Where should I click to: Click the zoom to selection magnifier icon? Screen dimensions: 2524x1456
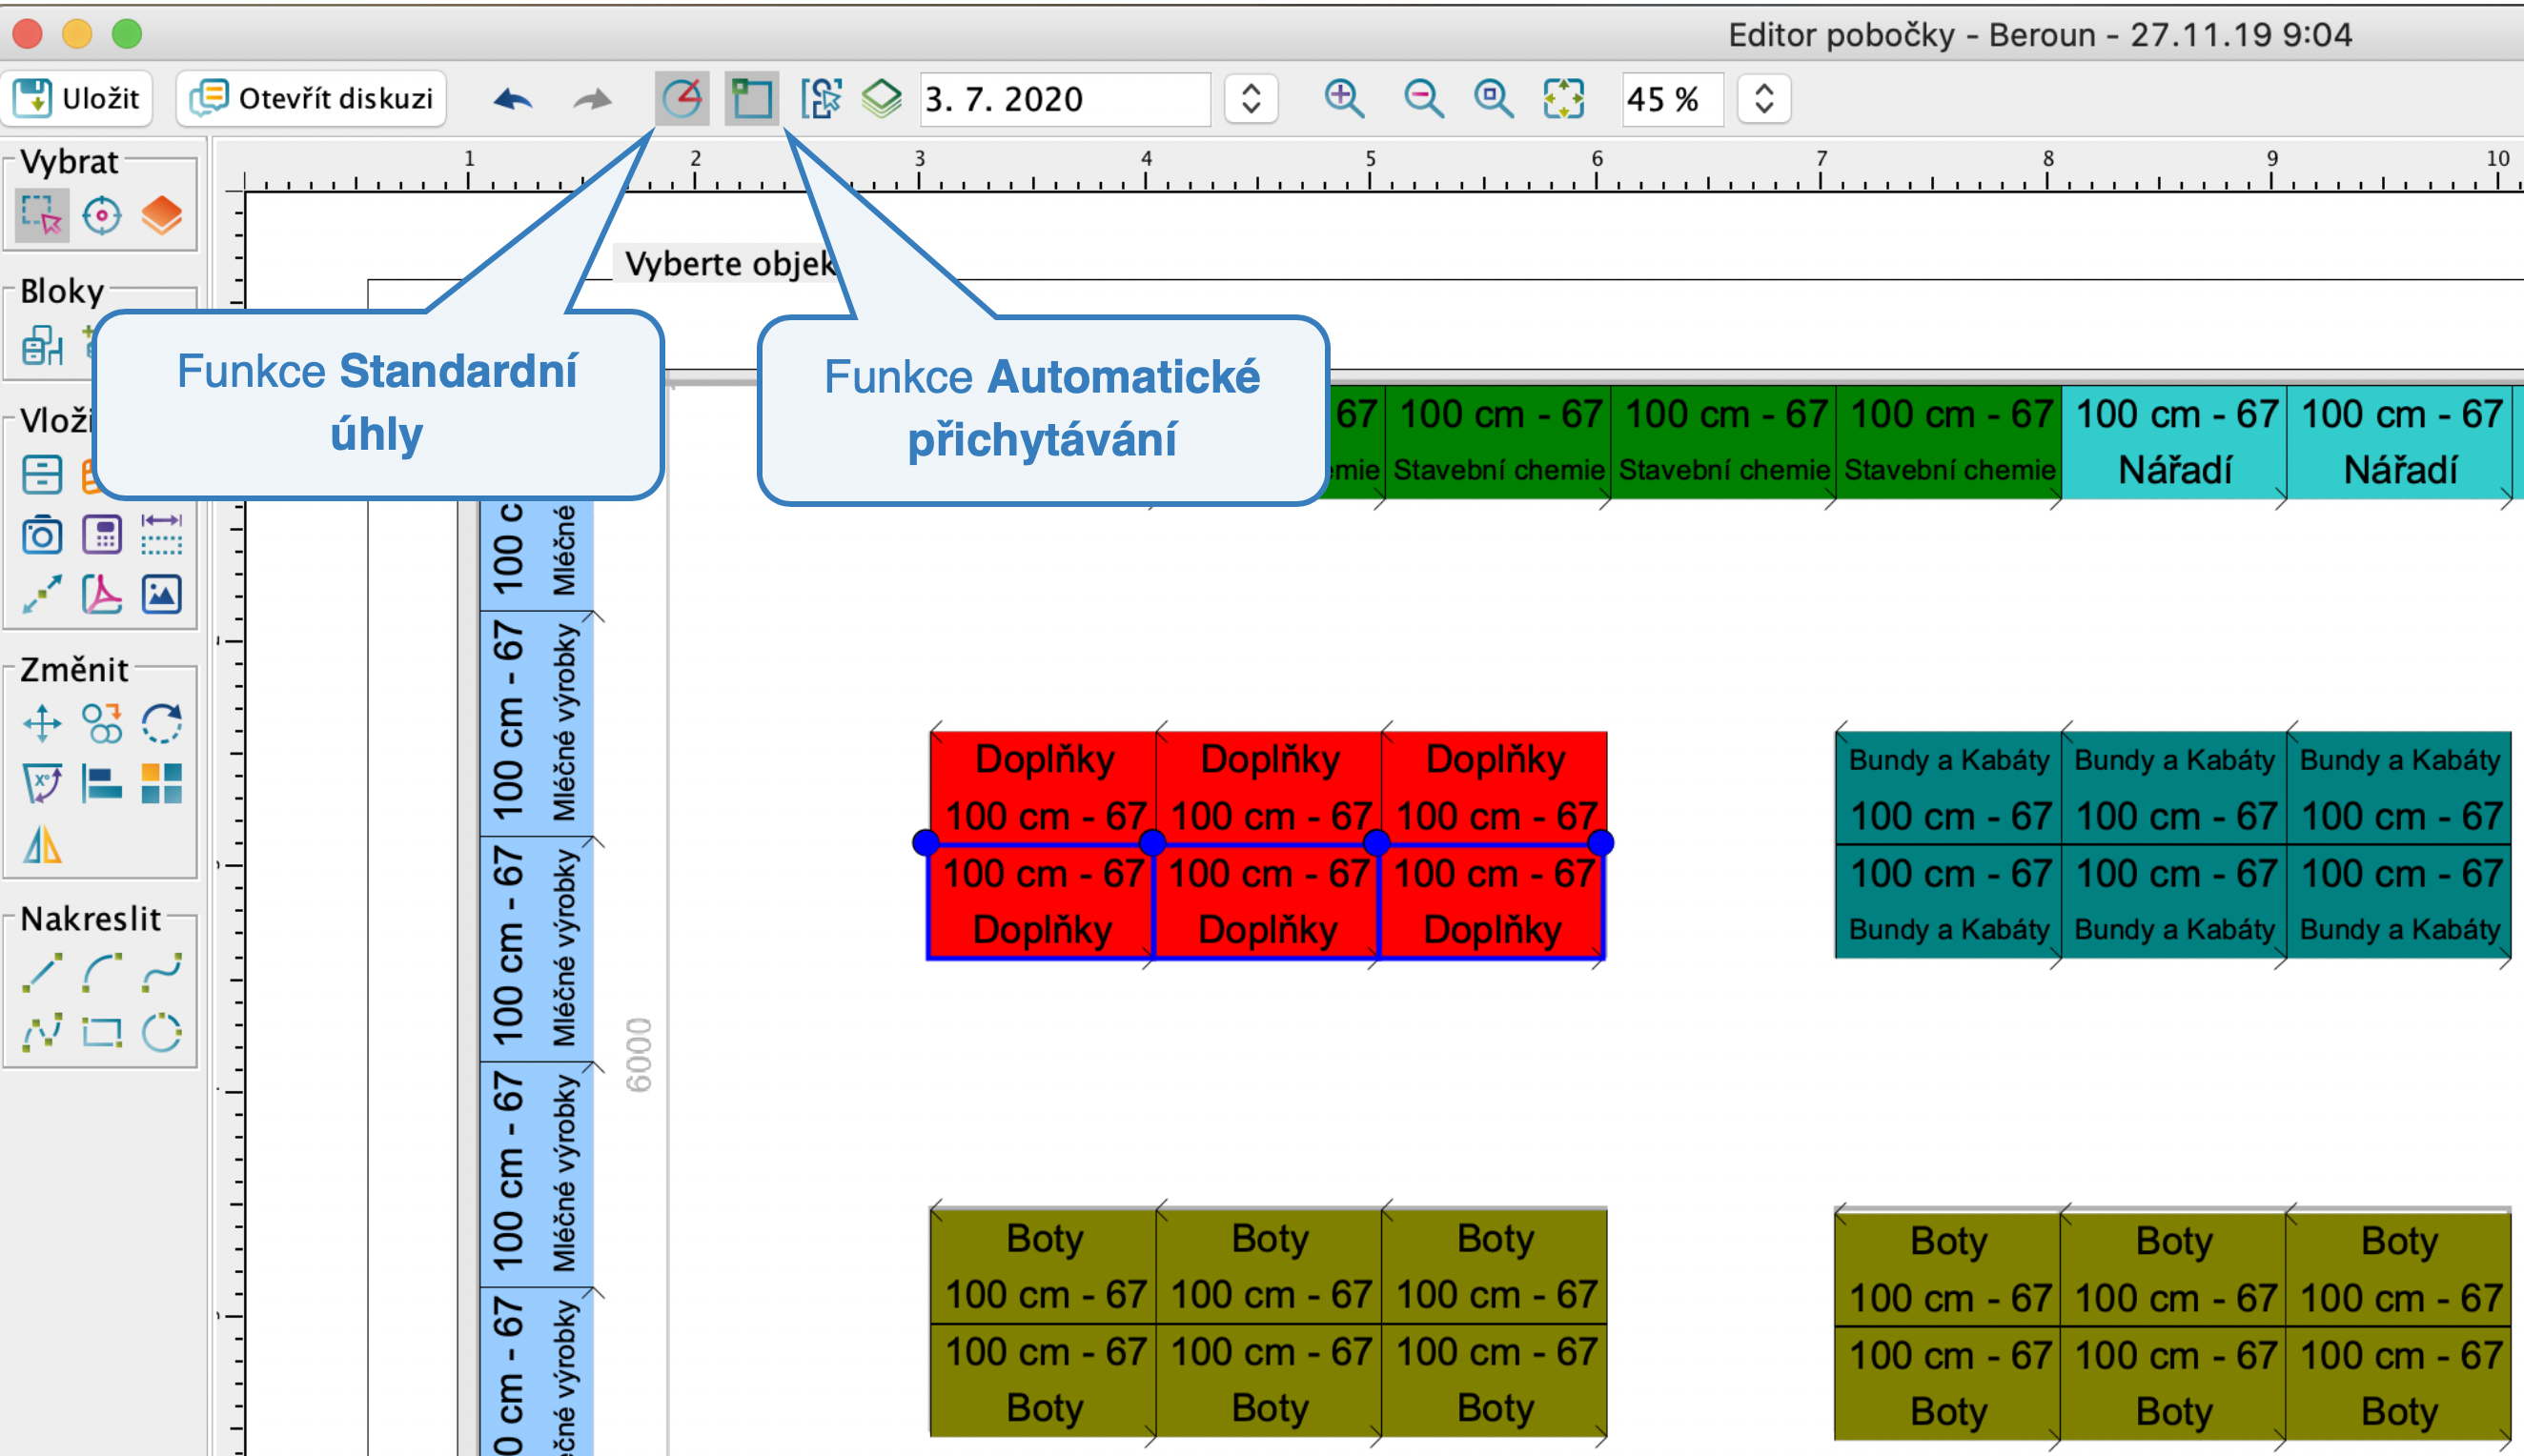(1493, 98)
